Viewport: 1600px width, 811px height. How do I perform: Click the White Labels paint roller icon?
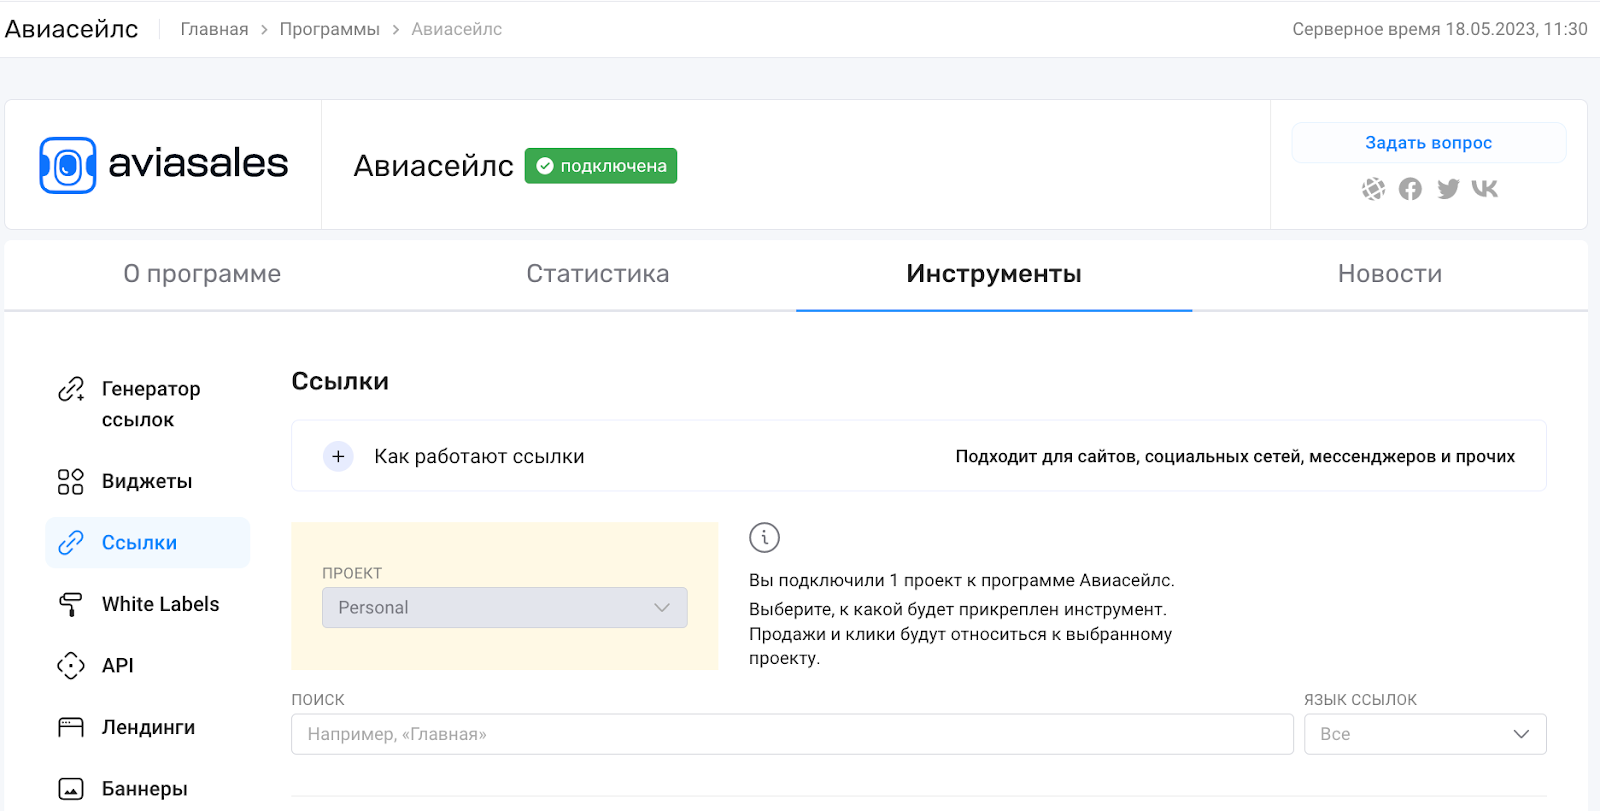tap(71, 604)
